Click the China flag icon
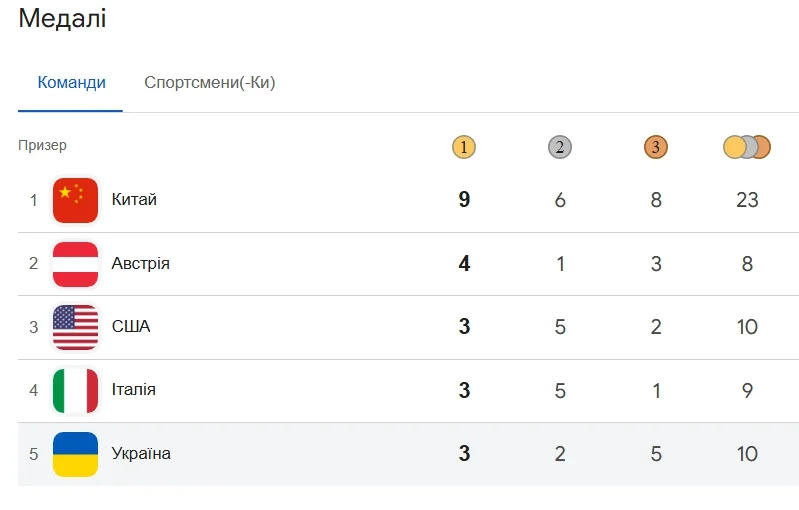The height and width of the screenshot is (510, 799). point(75,200)
